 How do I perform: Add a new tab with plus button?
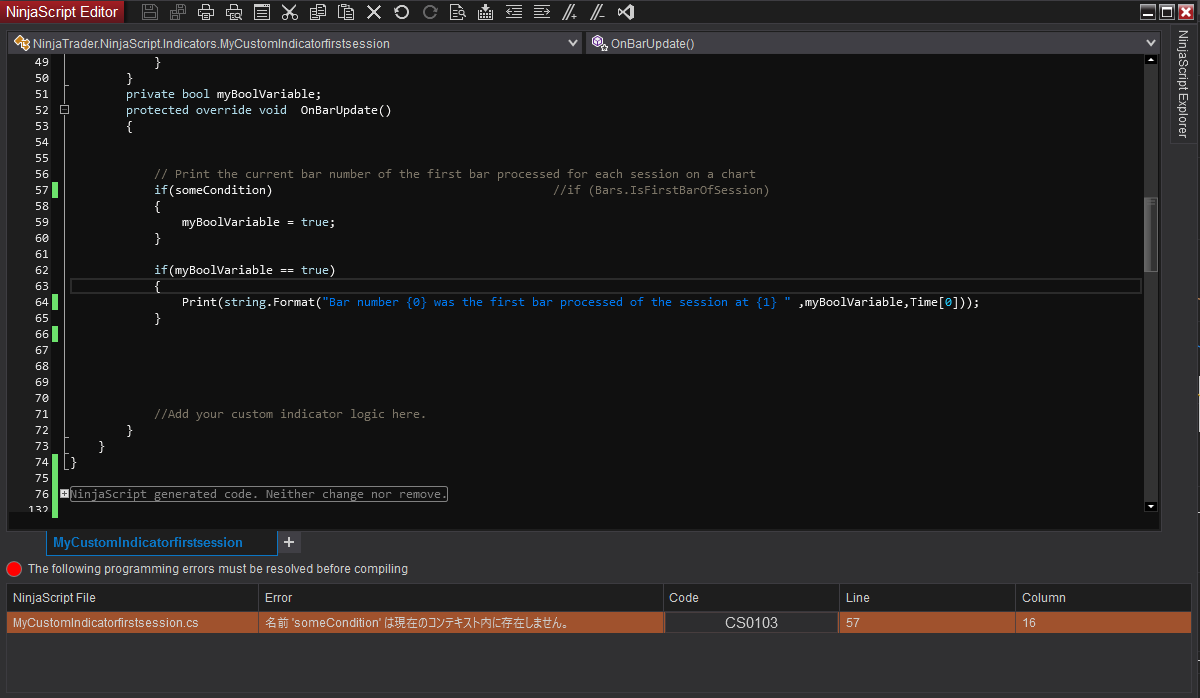tap(289, 542)
